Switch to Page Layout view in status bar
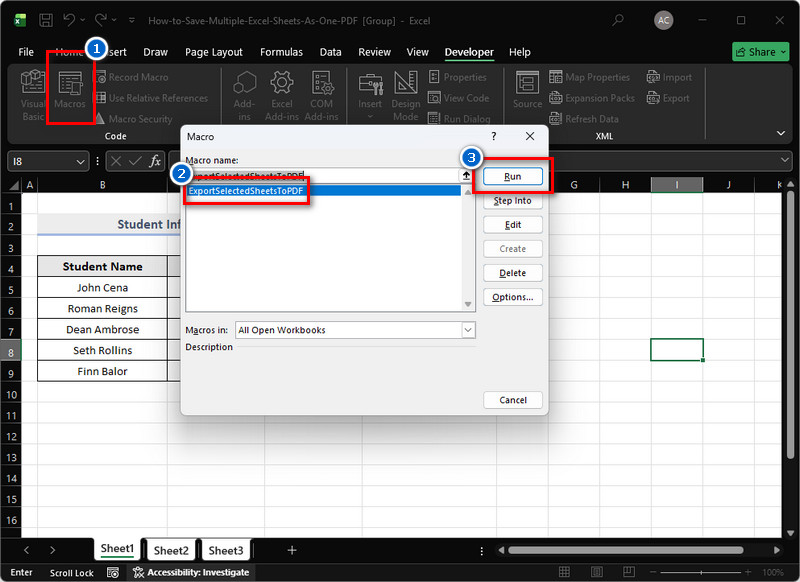800x582 pixels. 596,572
